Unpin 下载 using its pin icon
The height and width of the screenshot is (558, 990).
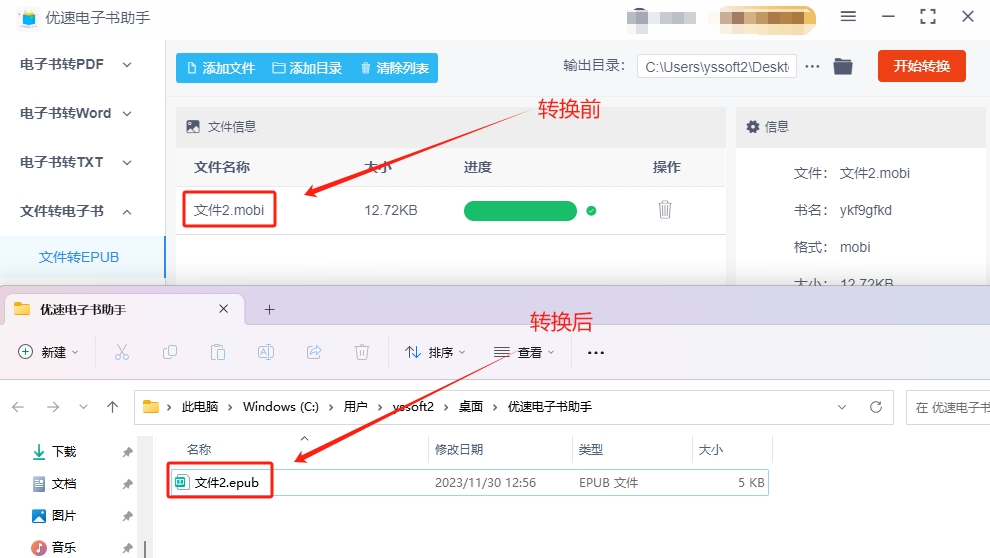click(128, 452)
